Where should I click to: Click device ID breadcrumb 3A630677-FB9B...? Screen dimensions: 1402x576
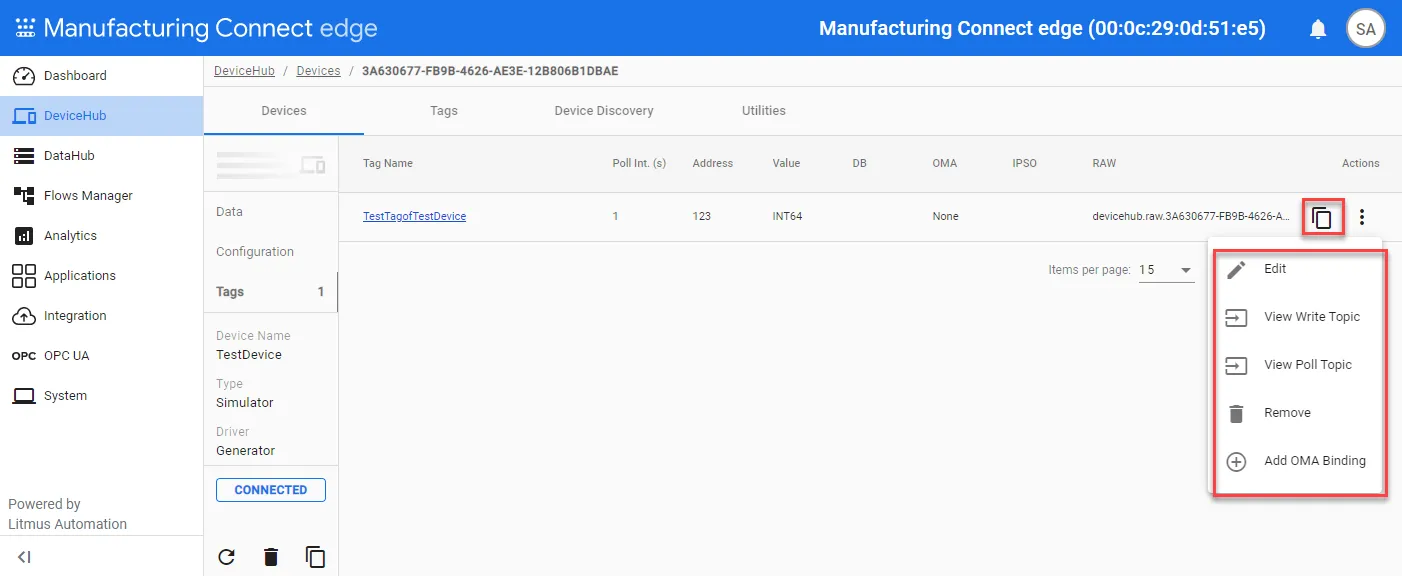point(490,71)
